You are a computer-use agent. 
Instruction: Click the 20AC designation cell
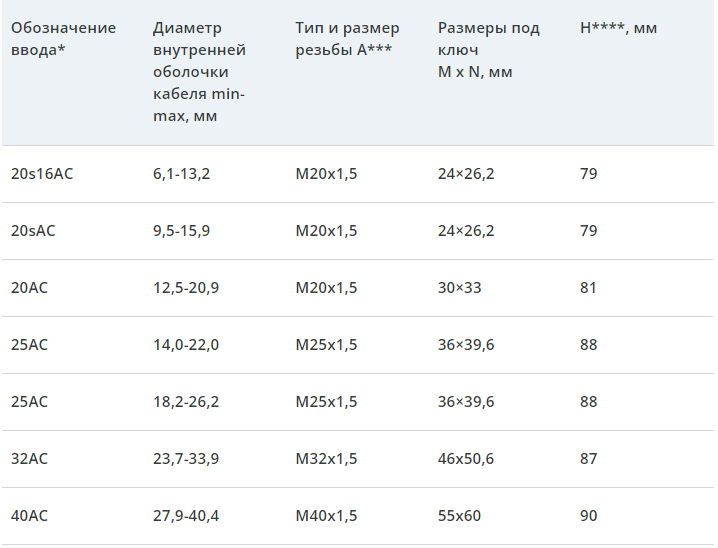(29, 288)
